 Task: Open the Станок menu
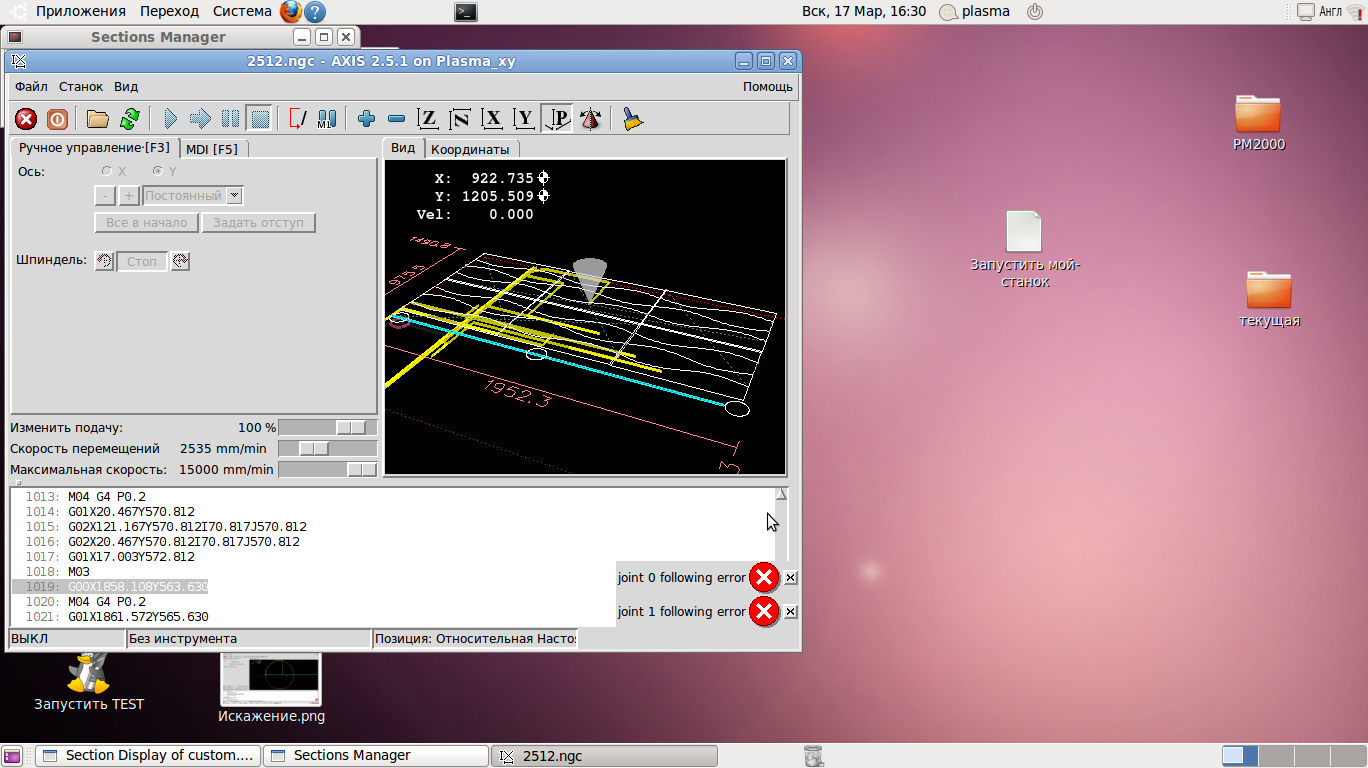81,87
